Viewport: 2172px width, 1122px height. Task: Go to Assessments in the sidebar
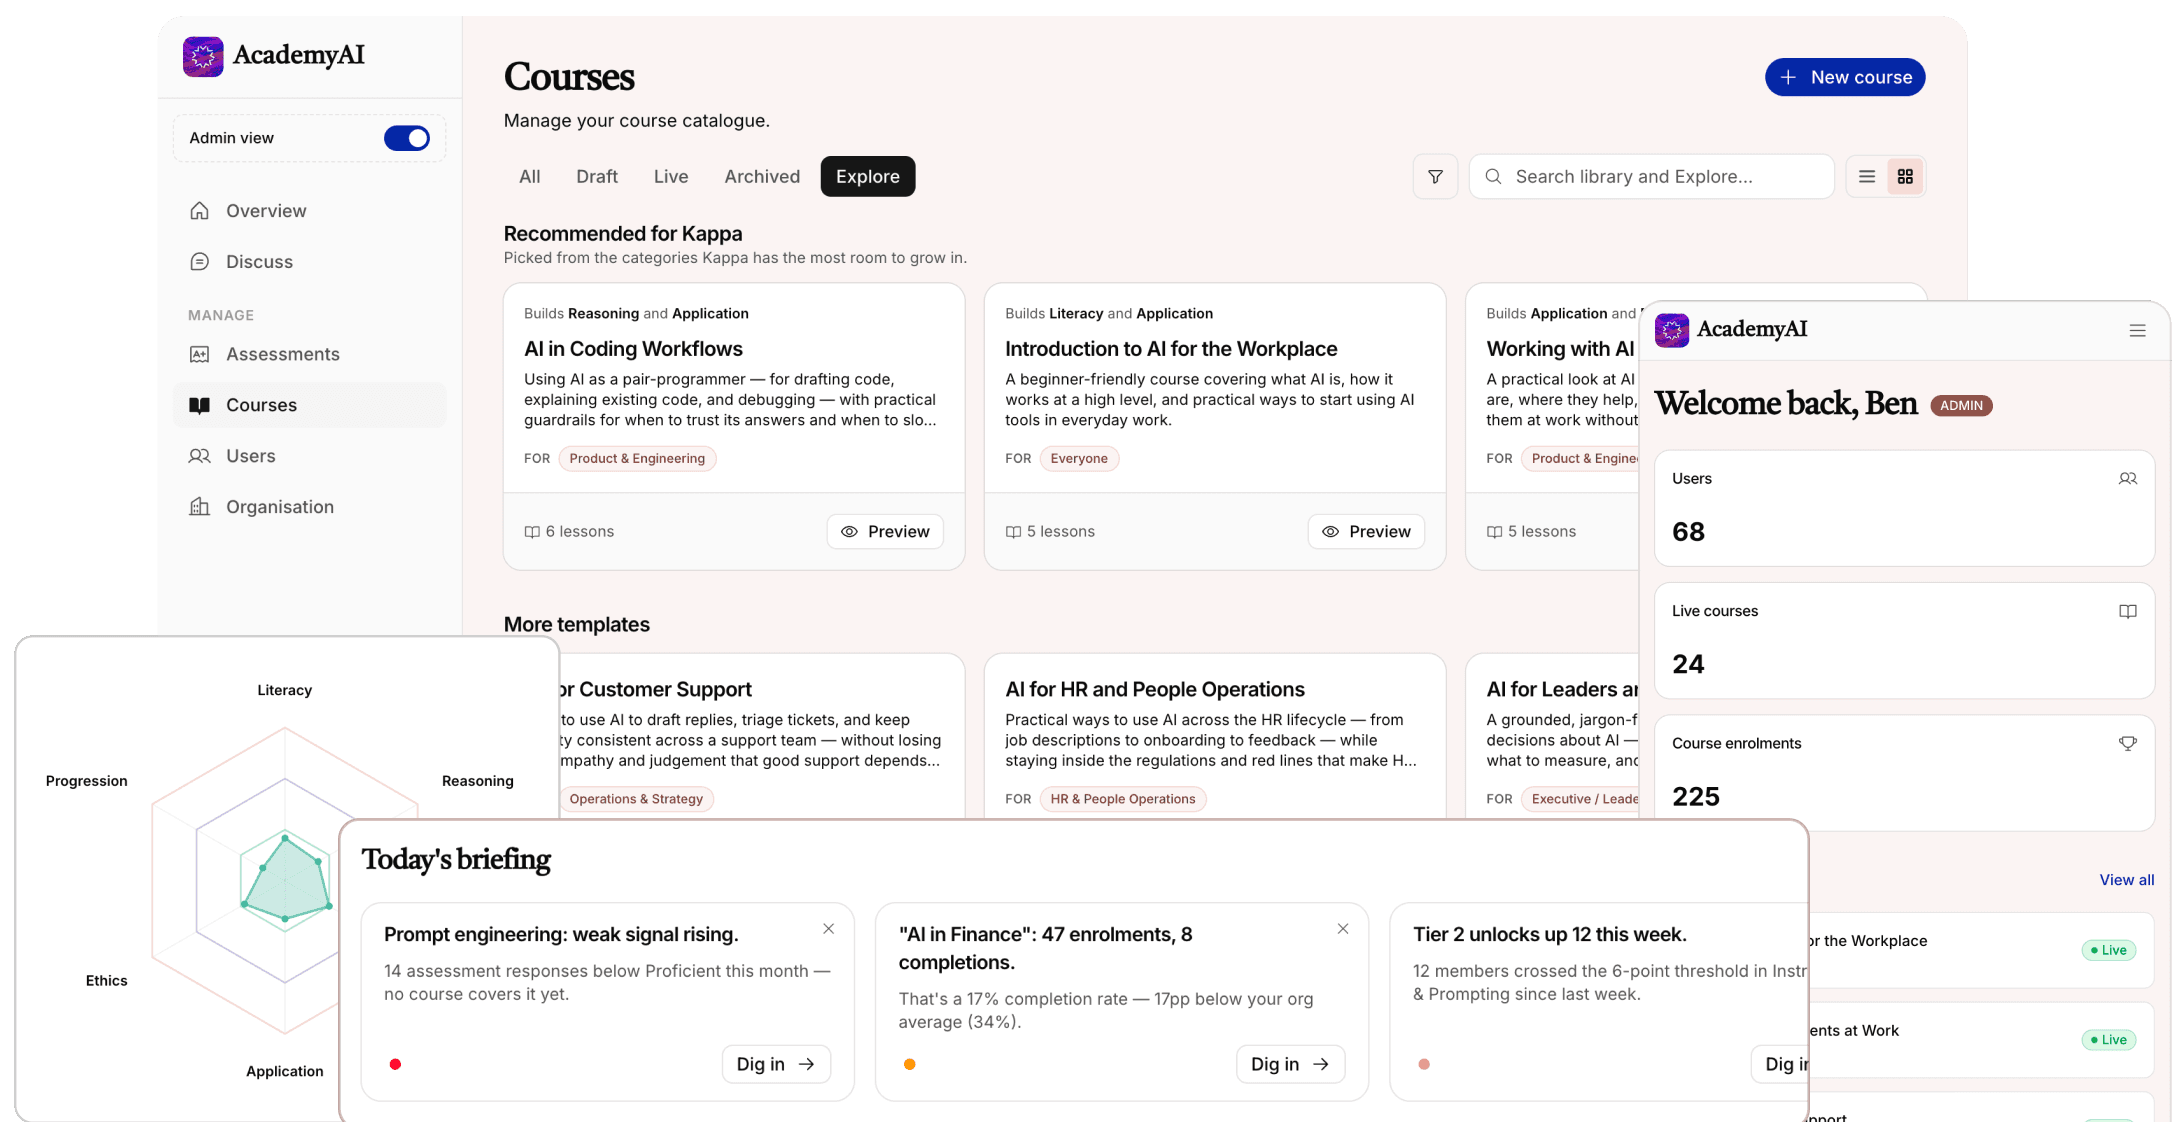point(309,354)
